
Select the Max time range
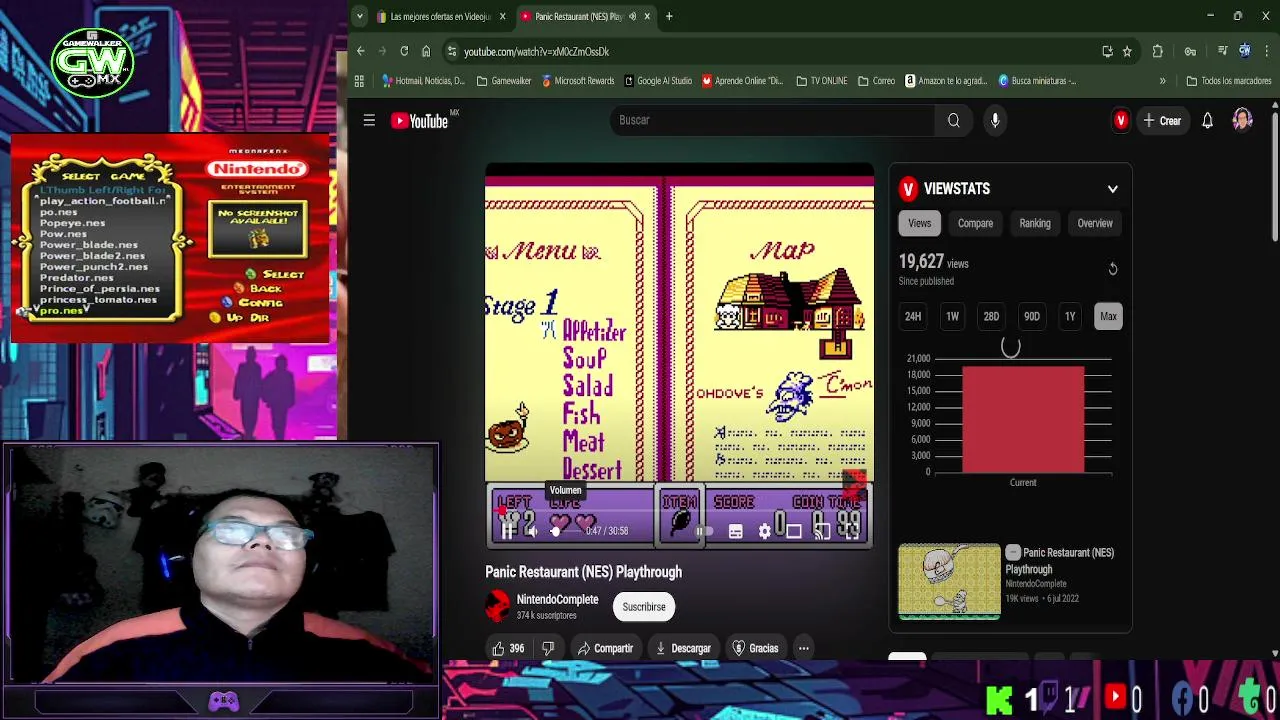pyautogui.click(x=1108, y=317)
